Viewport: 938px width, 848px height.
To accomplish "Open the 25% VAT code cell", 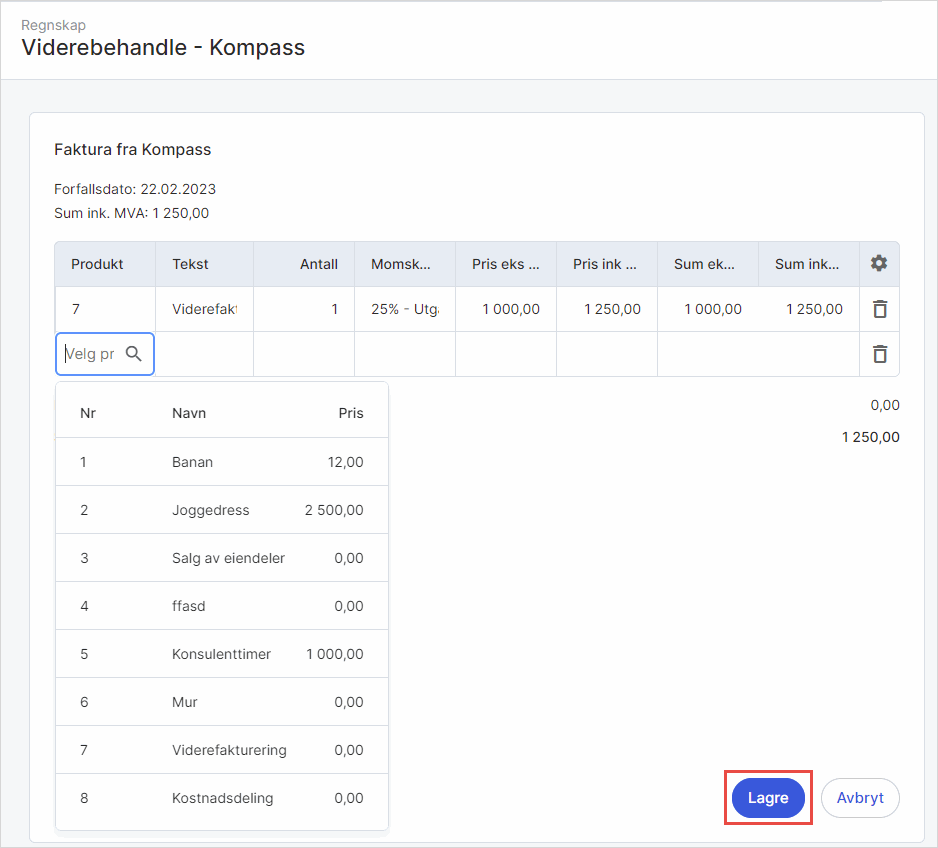I will point(404,309).
